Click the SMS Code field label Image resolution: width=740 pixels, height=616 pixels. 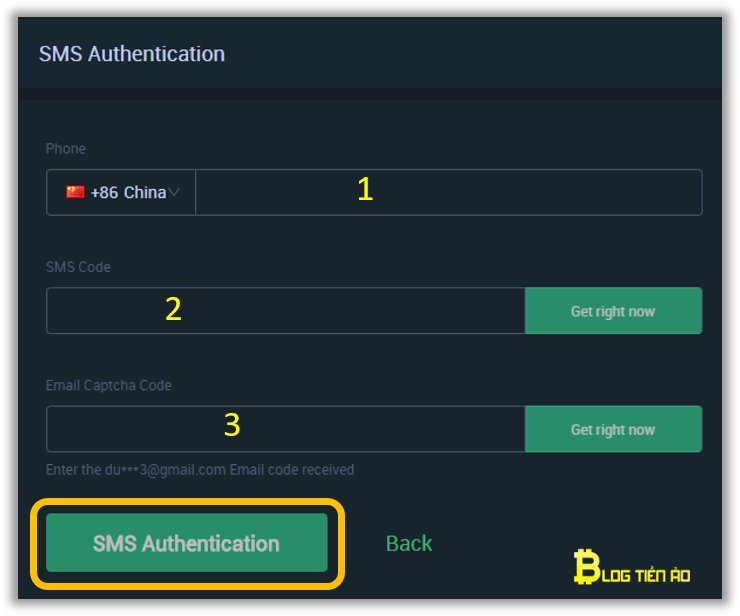[78, 267]
